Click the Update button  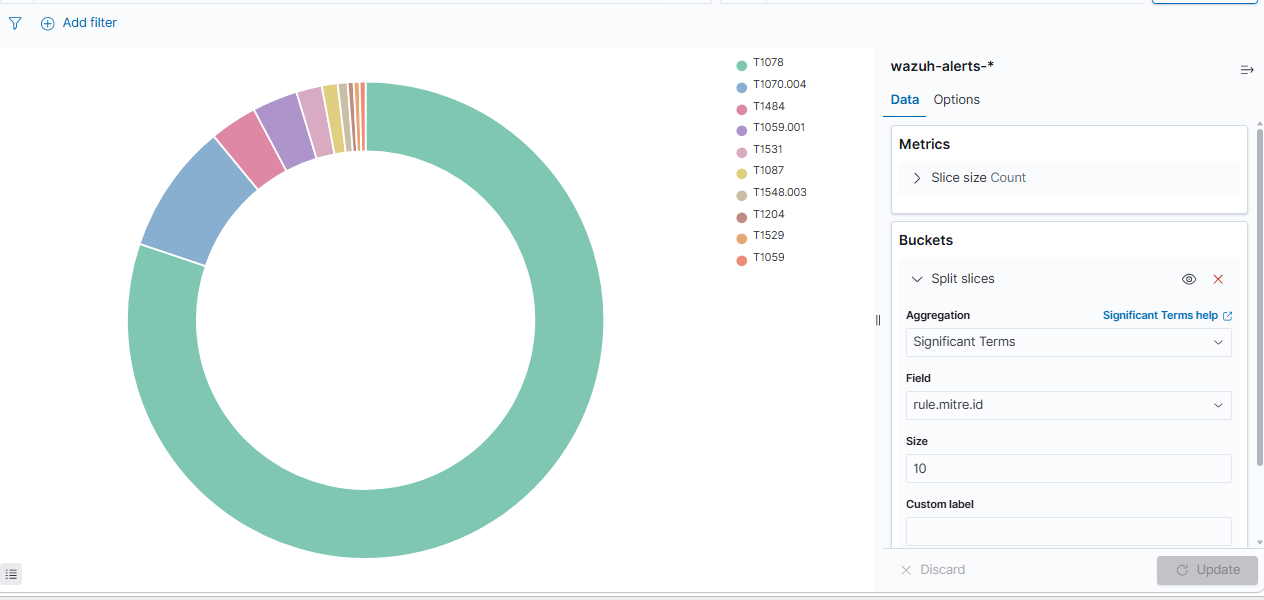(1207, 570)
